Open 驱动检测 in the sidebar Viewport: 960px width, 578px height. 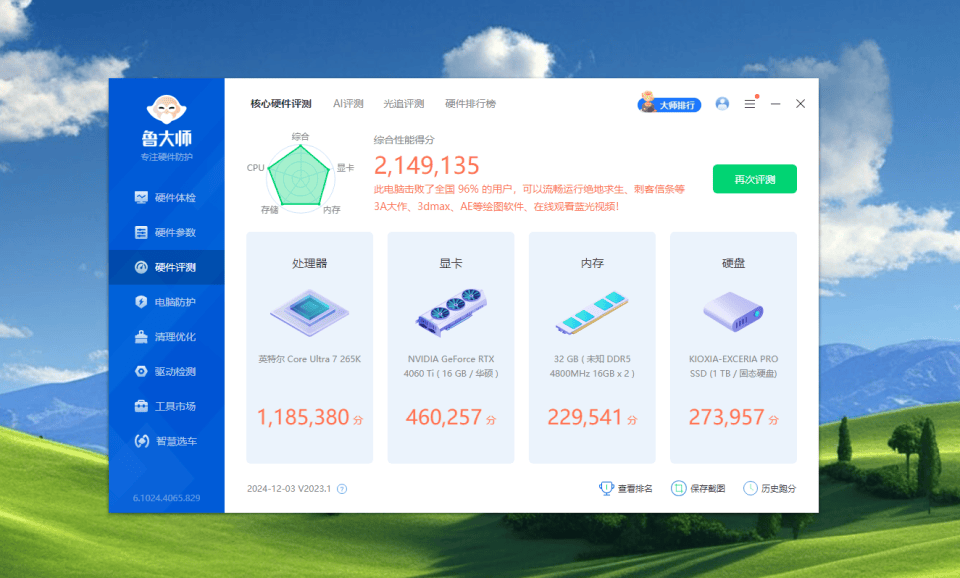[x=166, y=372]
